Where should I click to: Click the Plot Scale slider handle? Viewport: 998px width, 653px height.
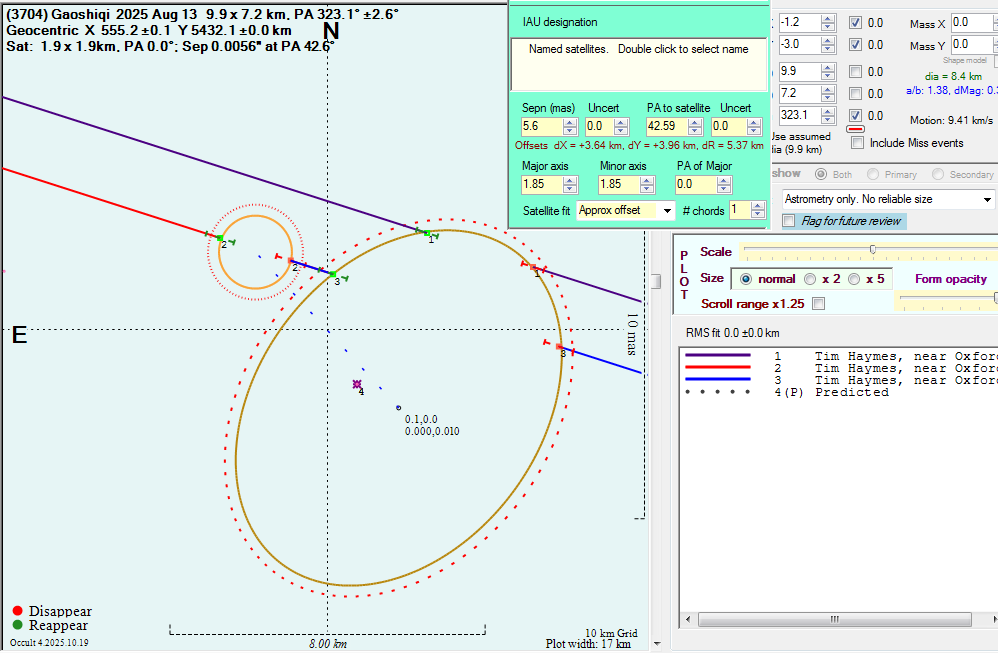pos(873,249)
